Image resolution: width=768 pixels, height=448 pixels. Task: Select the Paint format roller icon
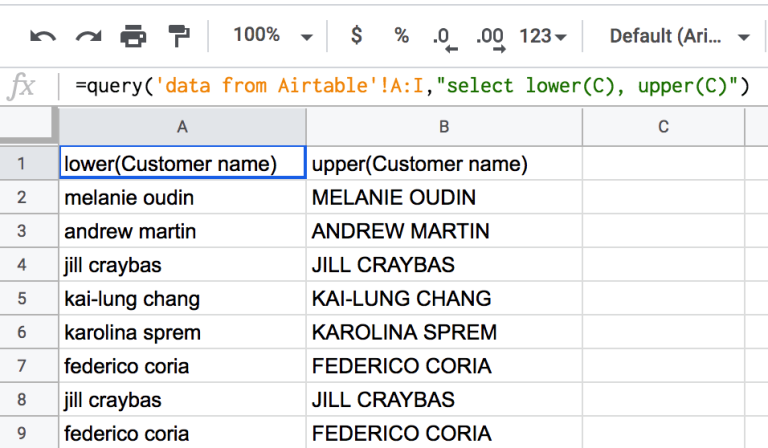[179, 37]
